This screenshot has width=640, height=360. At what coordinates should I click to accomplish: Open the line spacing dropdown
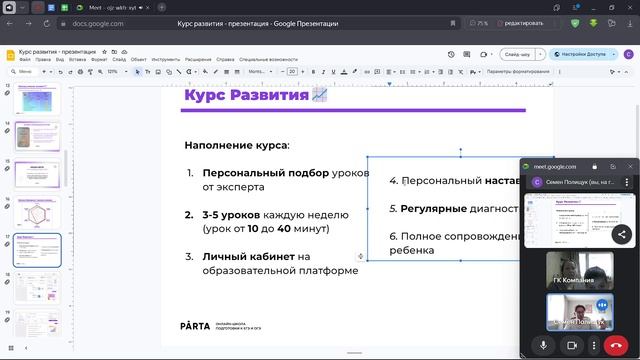click(x=402, y=72)
